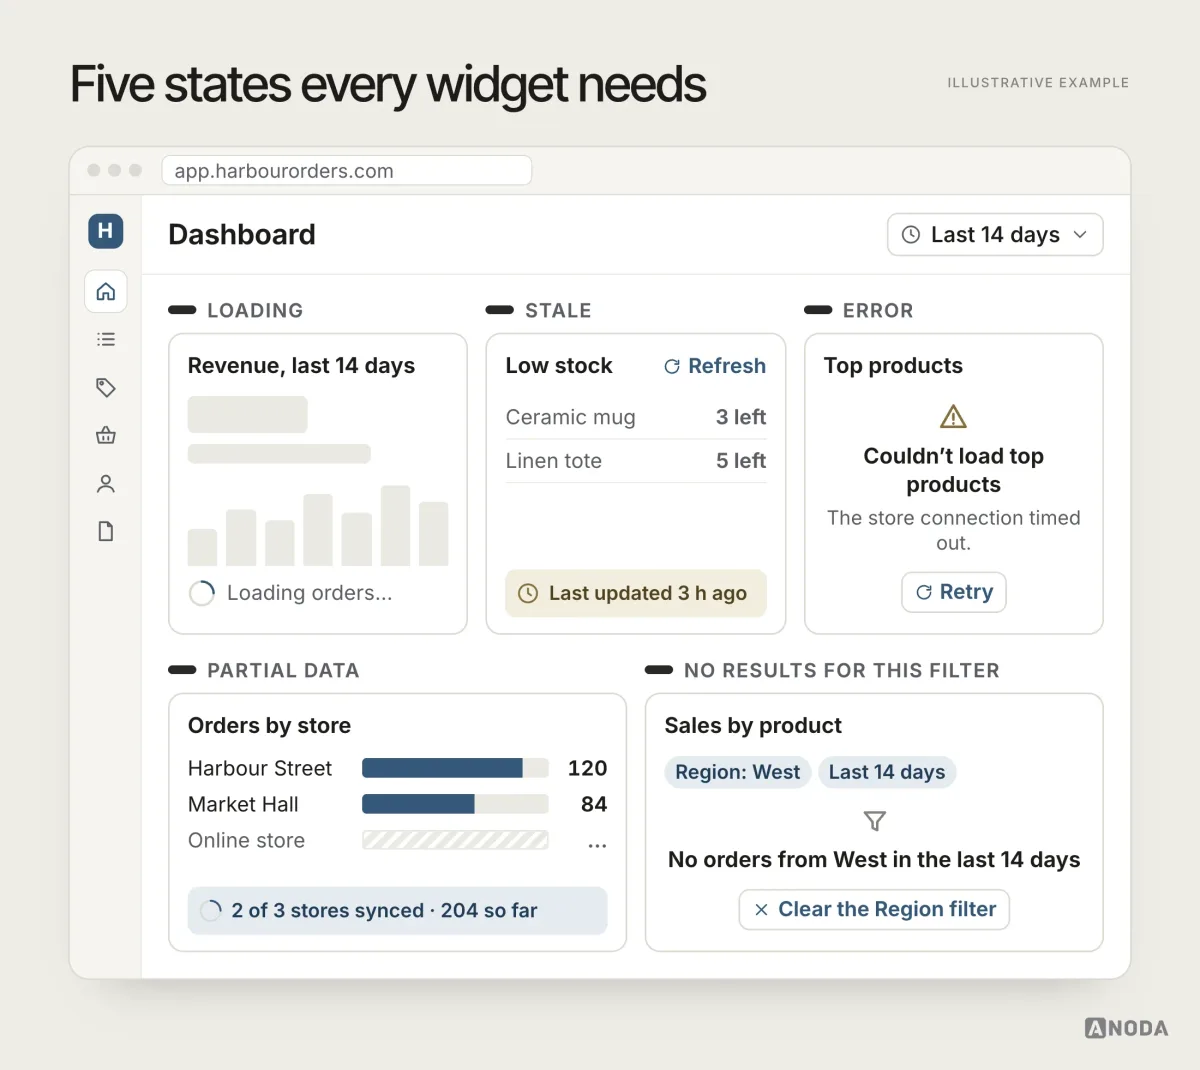The image size is (1200, 1070).
Task: Click the address bar app.harbourorders.com
Action: pyautogui.click(x=347, y=171)
